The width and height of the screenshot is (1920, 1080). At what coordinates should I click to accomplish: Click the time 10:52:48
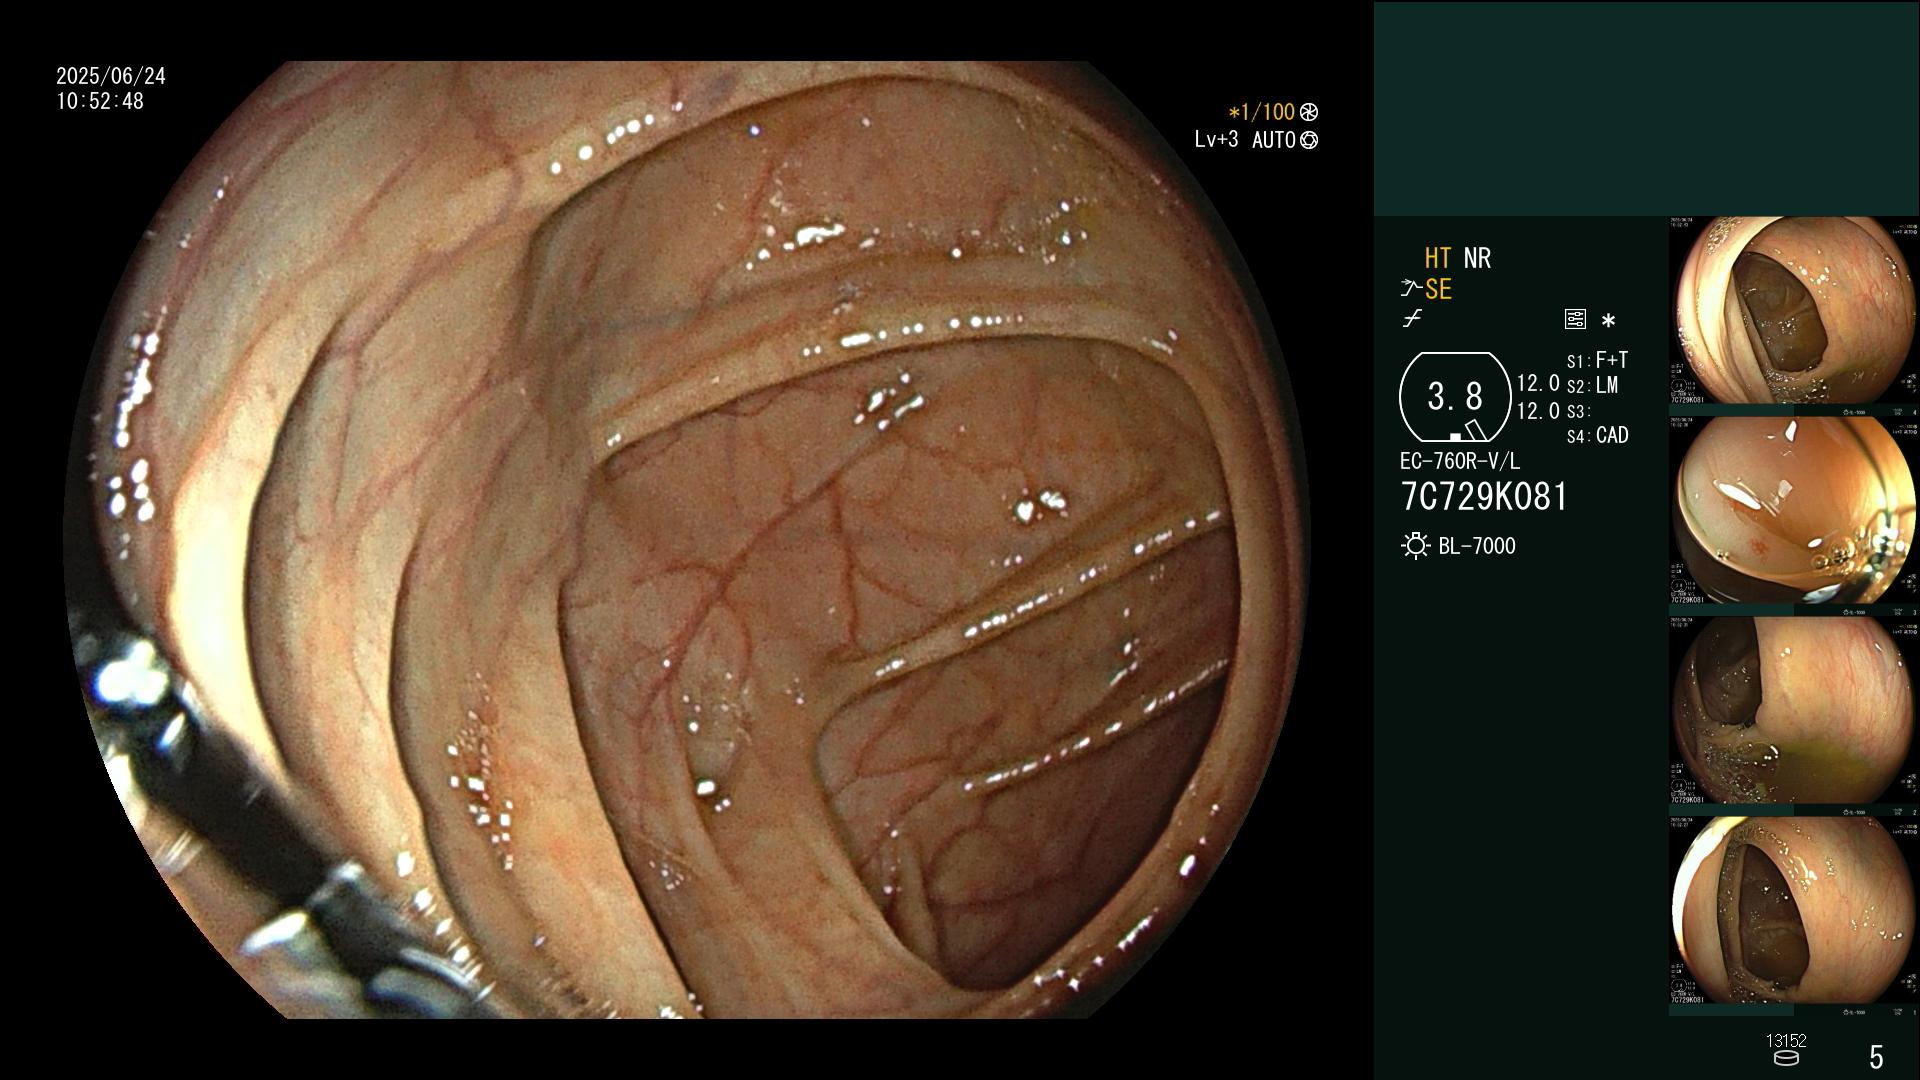(100, 102)
